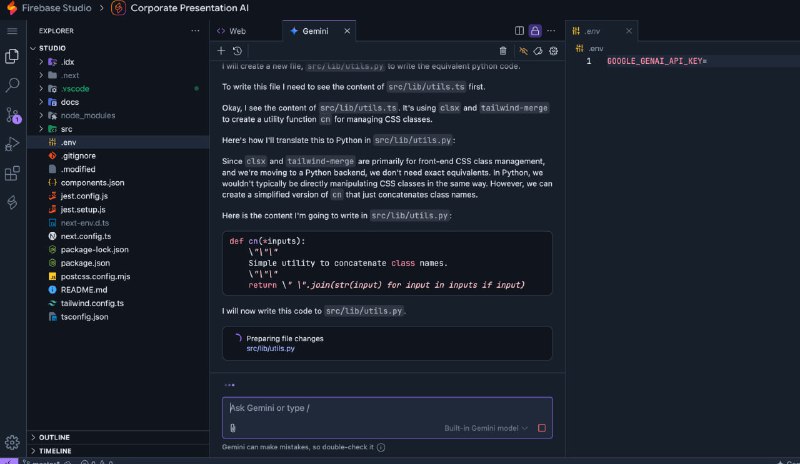Open the Search view icon
This screenshot has width=800, height=464.
pos(12,85)
